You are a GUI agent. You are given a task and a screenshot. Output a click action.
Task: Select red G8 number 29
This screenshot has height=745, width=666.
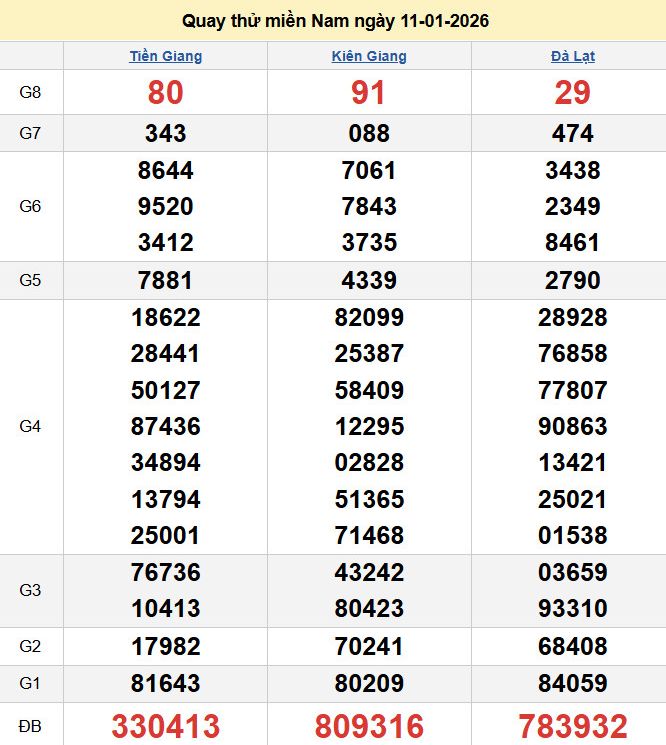[x=572, y=93]
